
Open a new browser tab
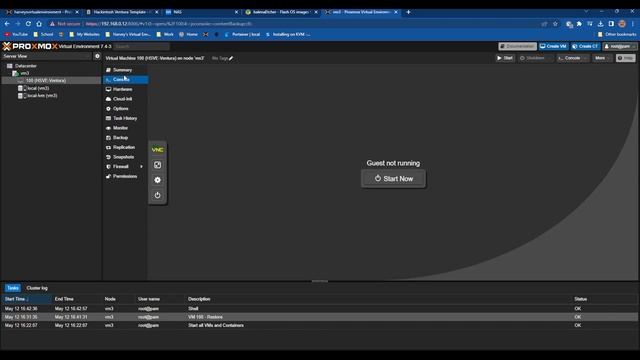click(408, 12)
